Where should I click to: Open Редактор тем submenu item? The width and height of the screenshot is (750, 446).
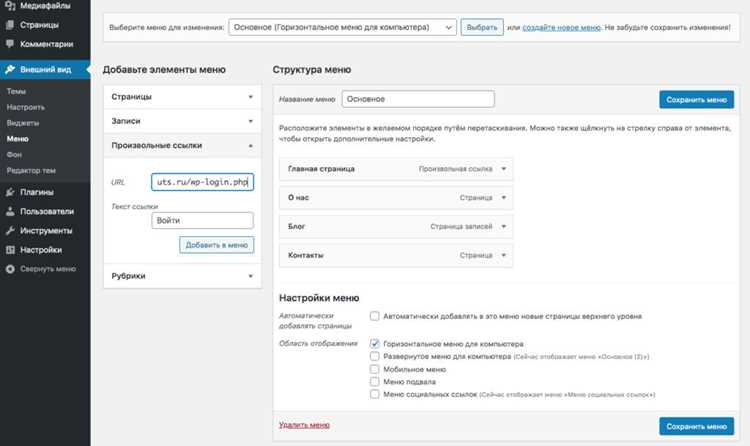(31, 170)
